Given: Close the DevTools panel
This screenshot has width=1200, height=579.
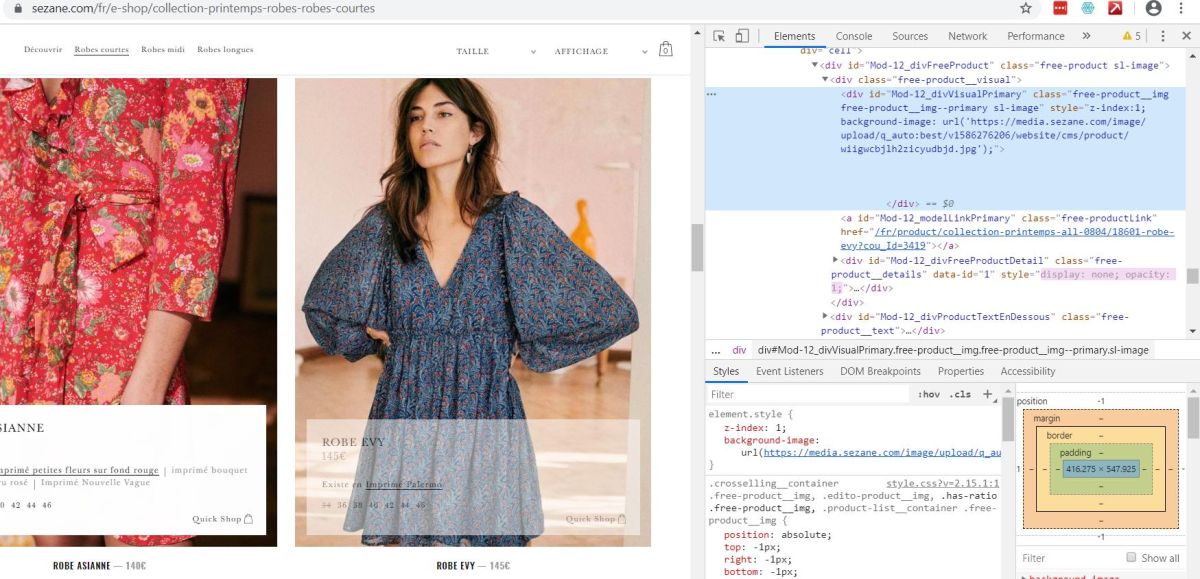Looking at the screenshot, I should point(1186,36).
